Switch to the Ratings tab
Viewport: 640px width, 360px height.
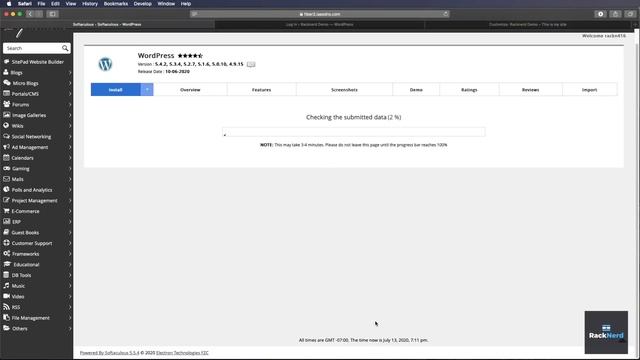pyautogui.click(x=469, y=89)
